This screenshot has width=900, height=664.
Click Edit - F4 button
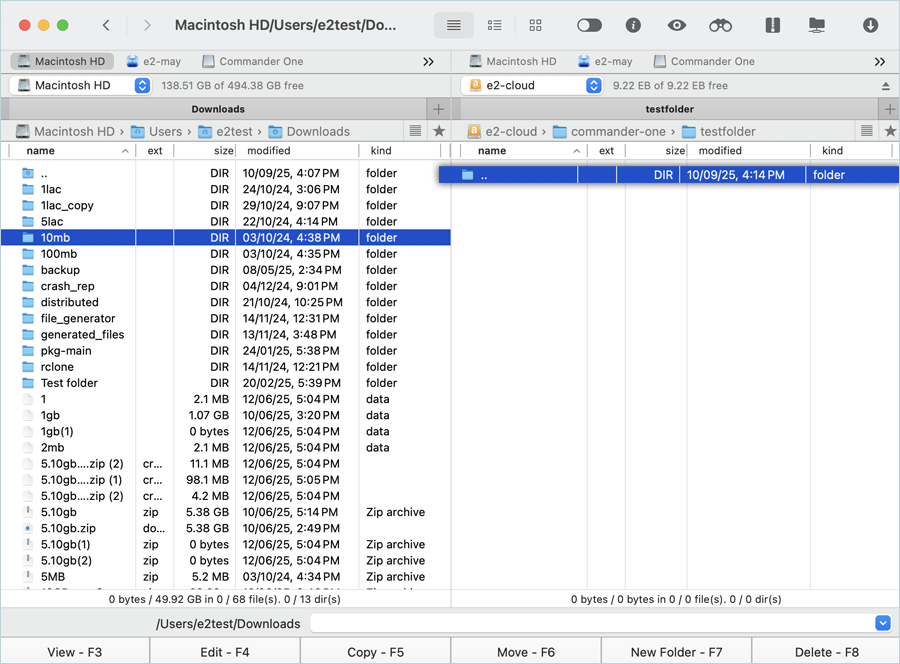225,652
